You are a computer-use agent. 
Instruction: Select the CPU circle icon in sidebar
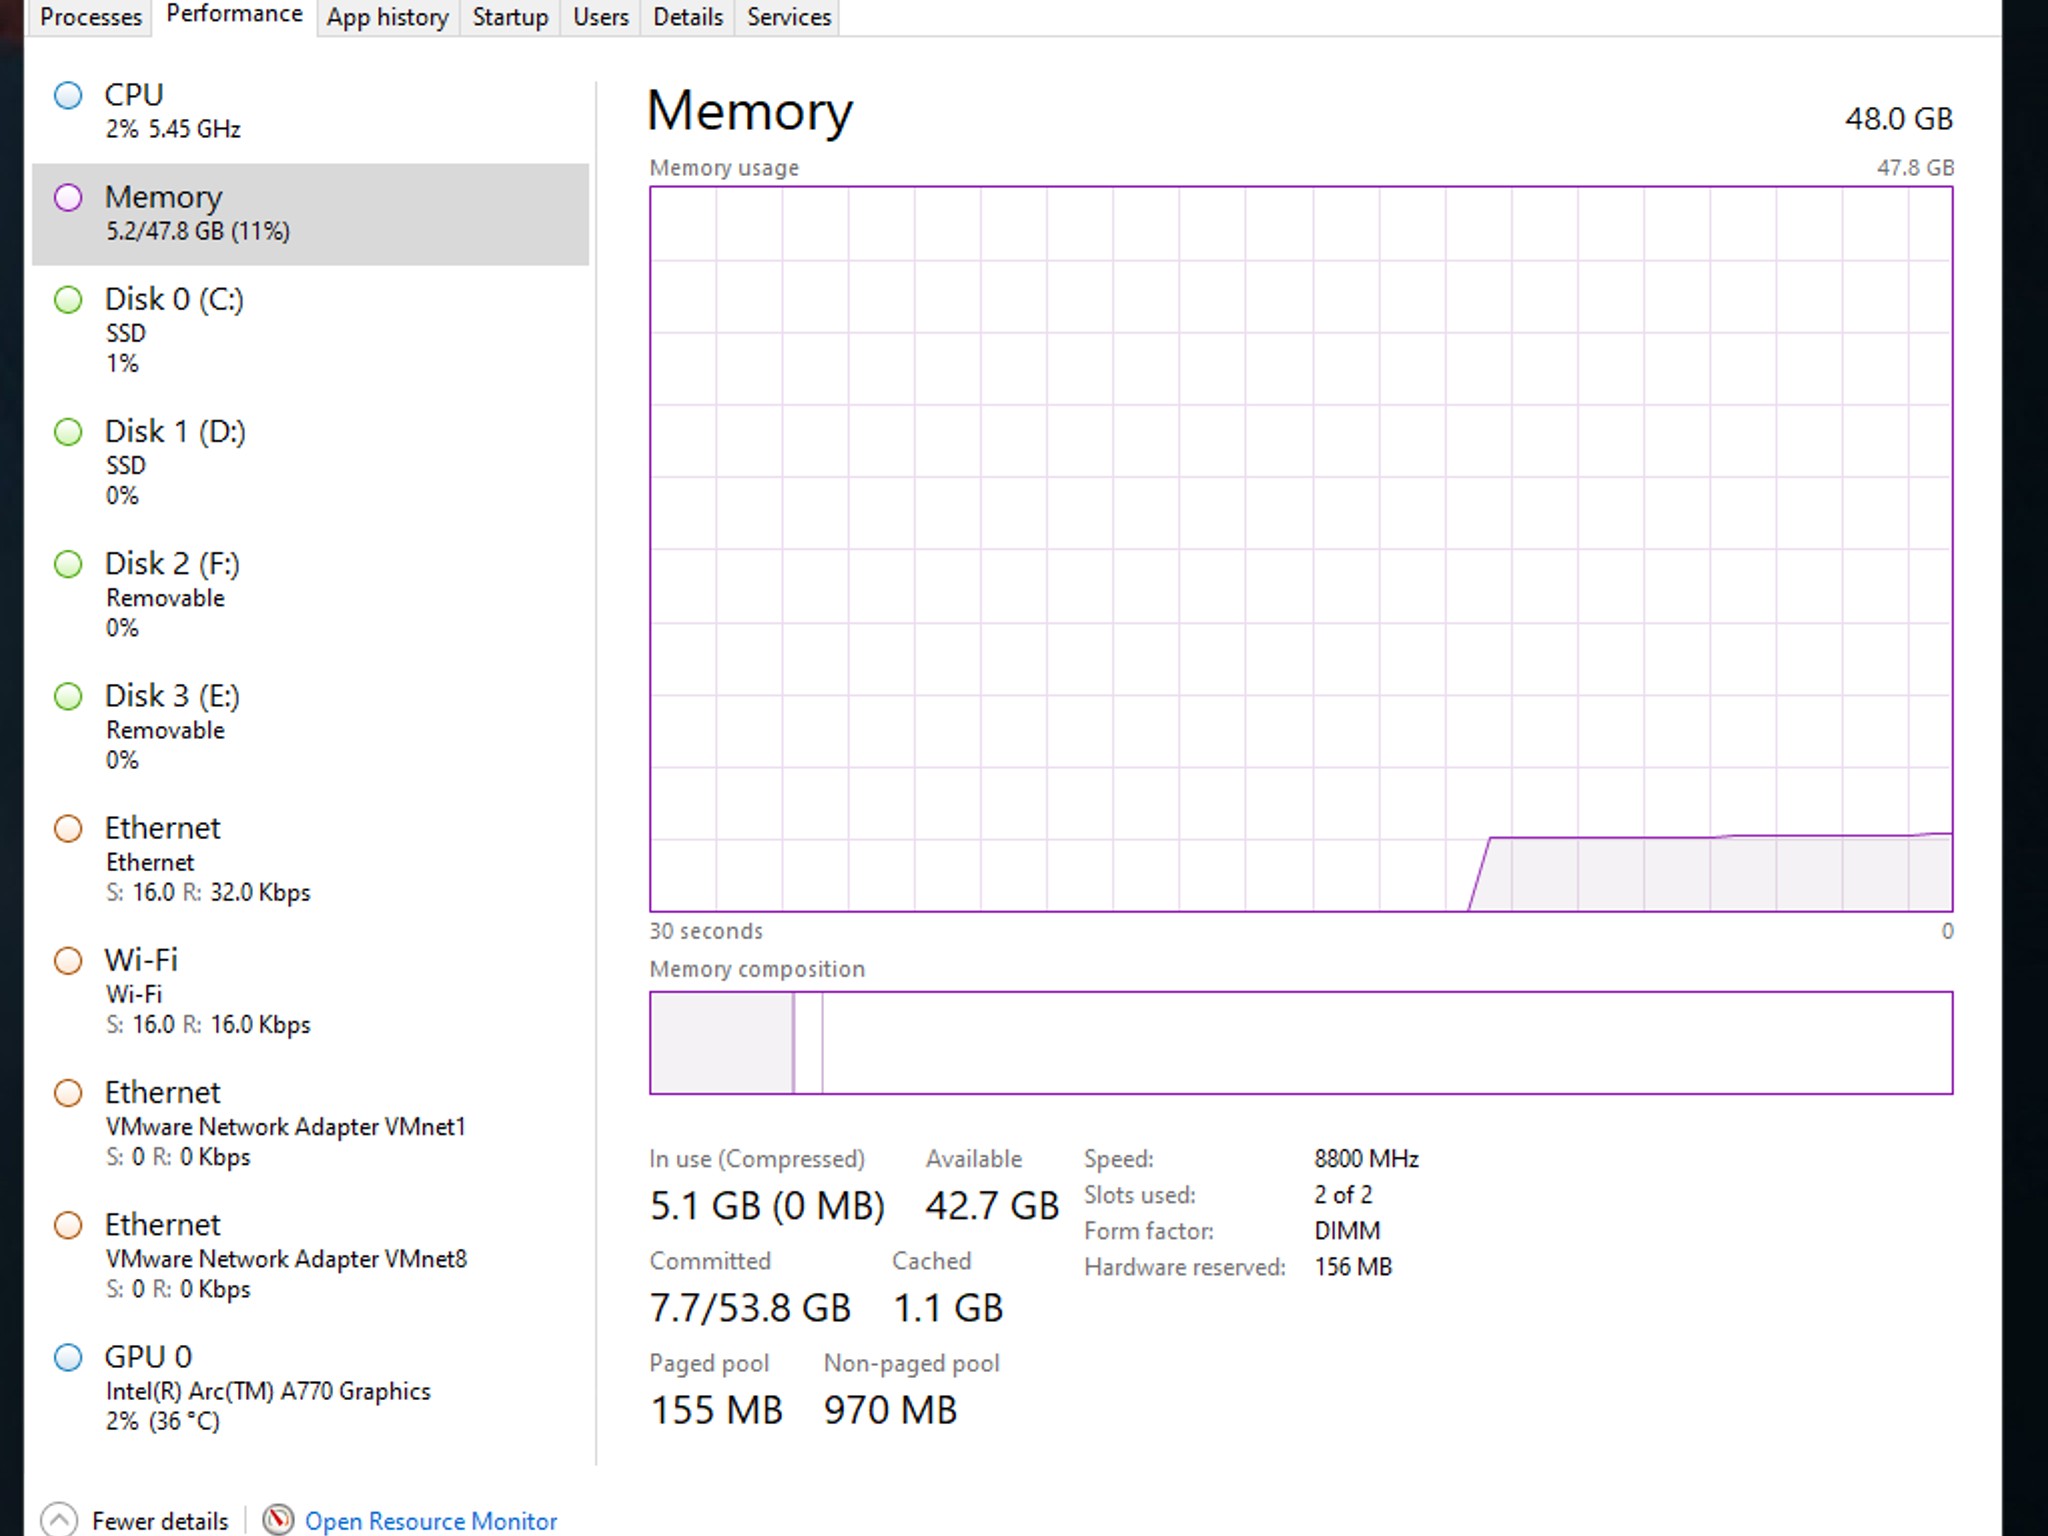coord(68,96)
